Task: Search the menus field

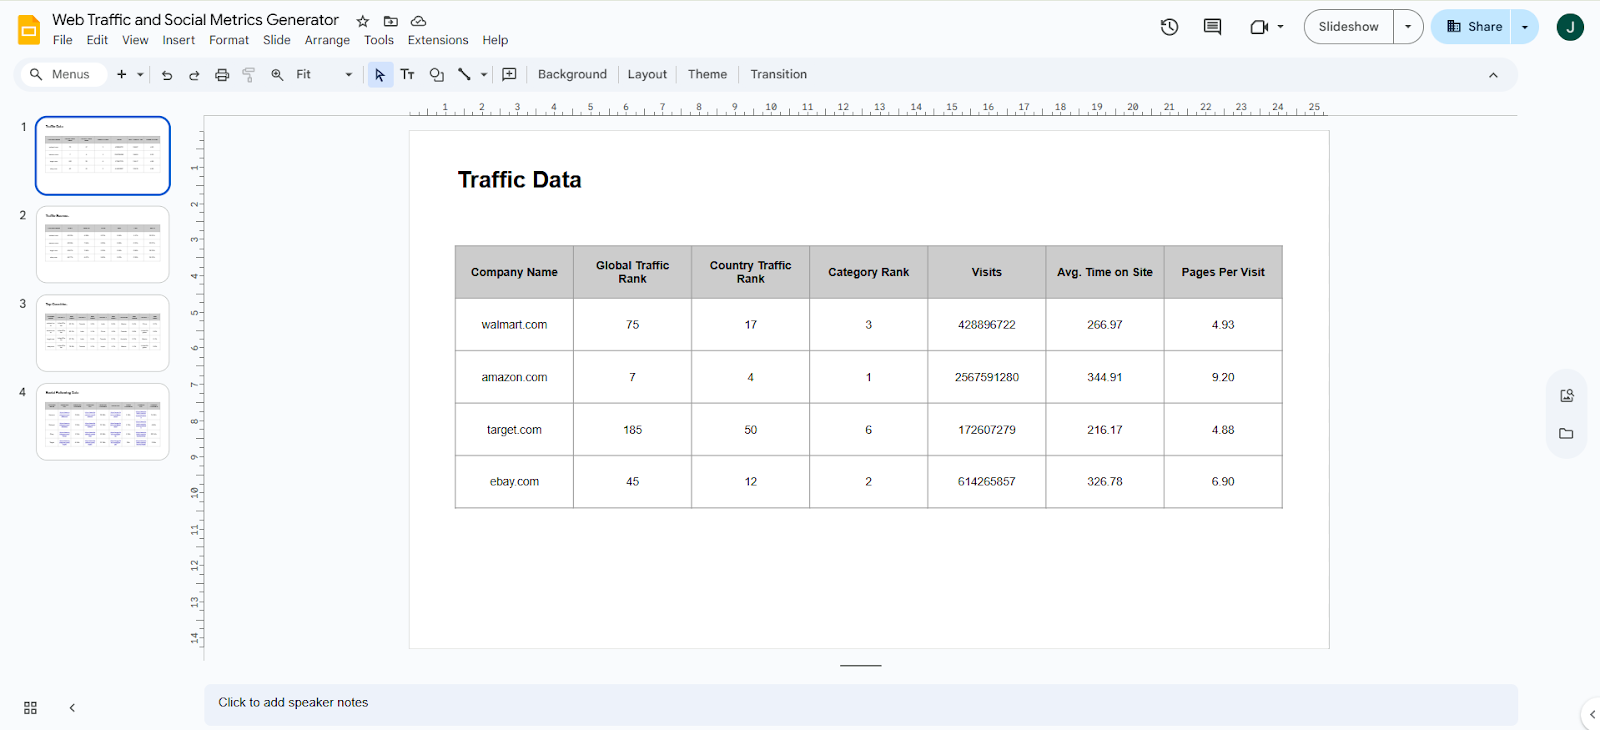Action: (62, 75)
